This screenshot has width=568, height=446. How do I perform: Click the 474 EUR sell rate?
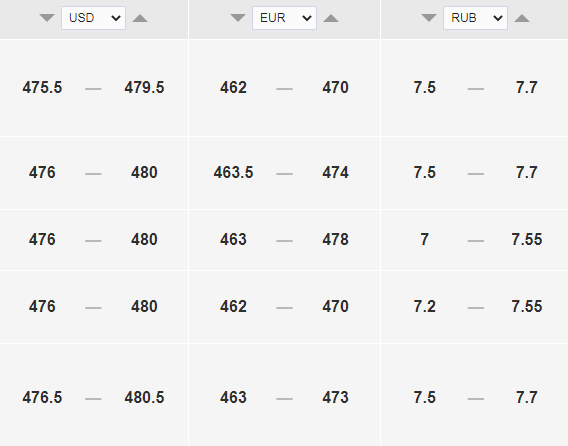click(x=335, y=172)
